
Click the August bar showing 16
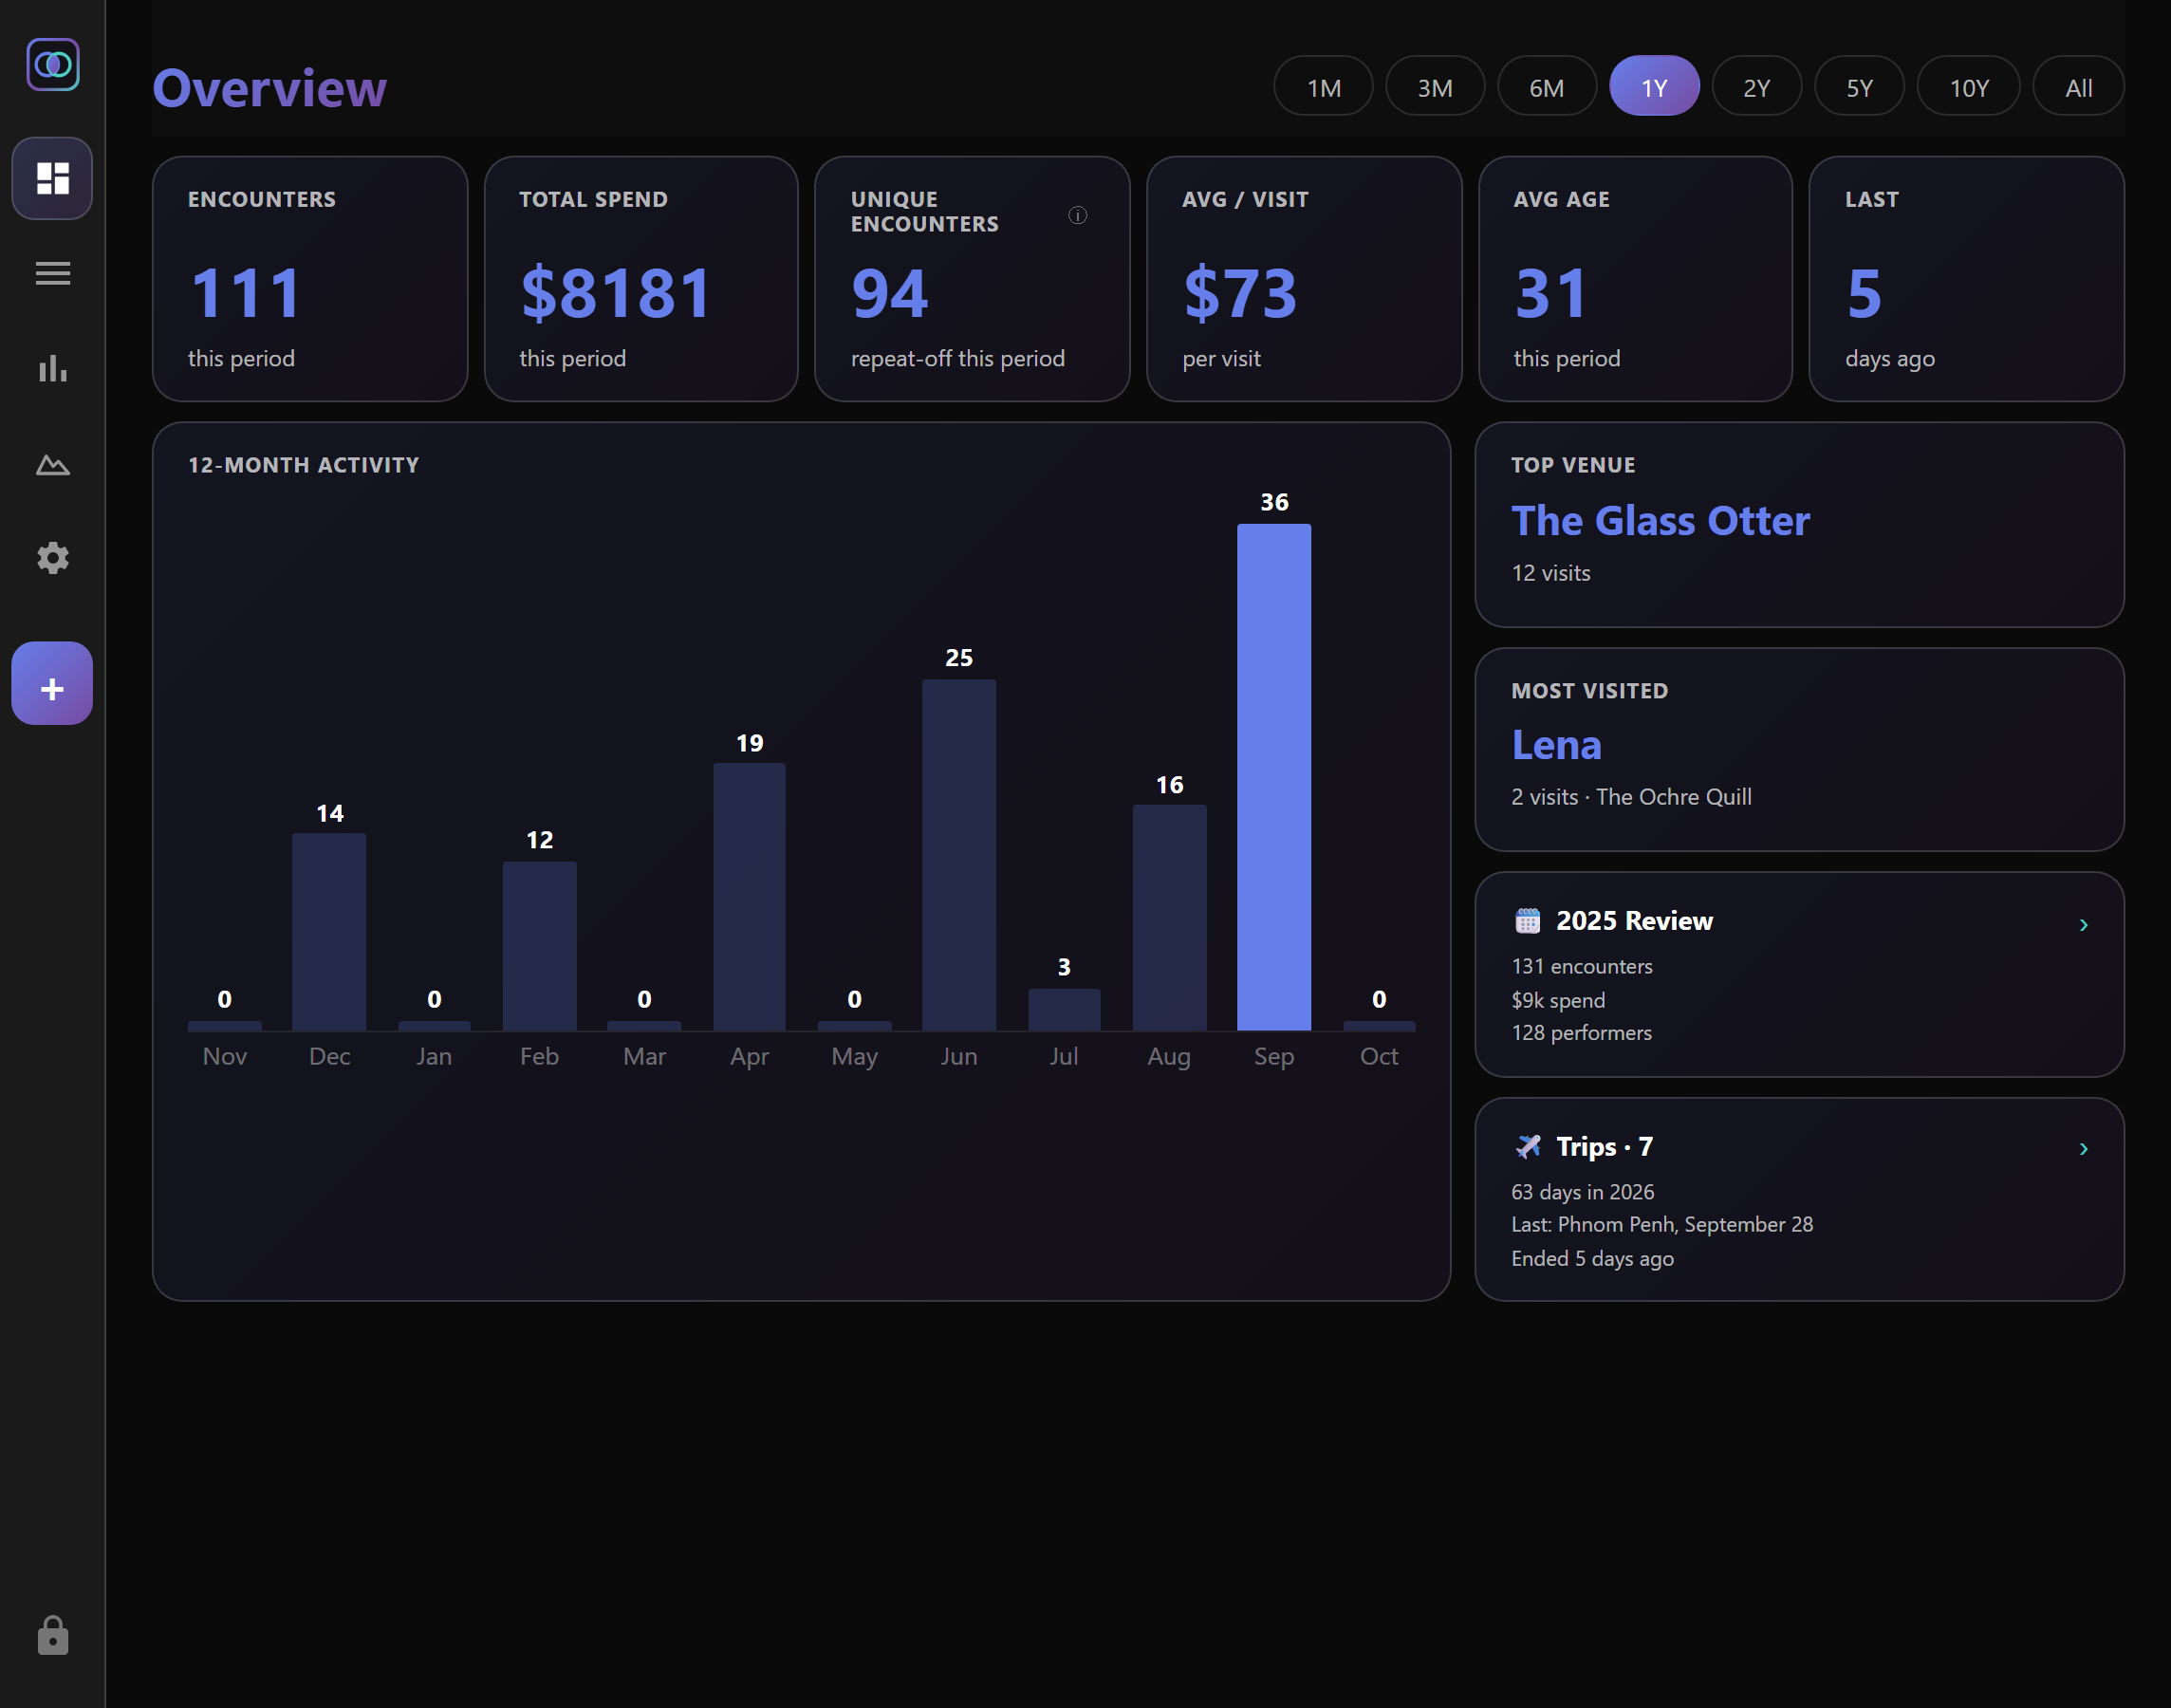point(1169,918)
